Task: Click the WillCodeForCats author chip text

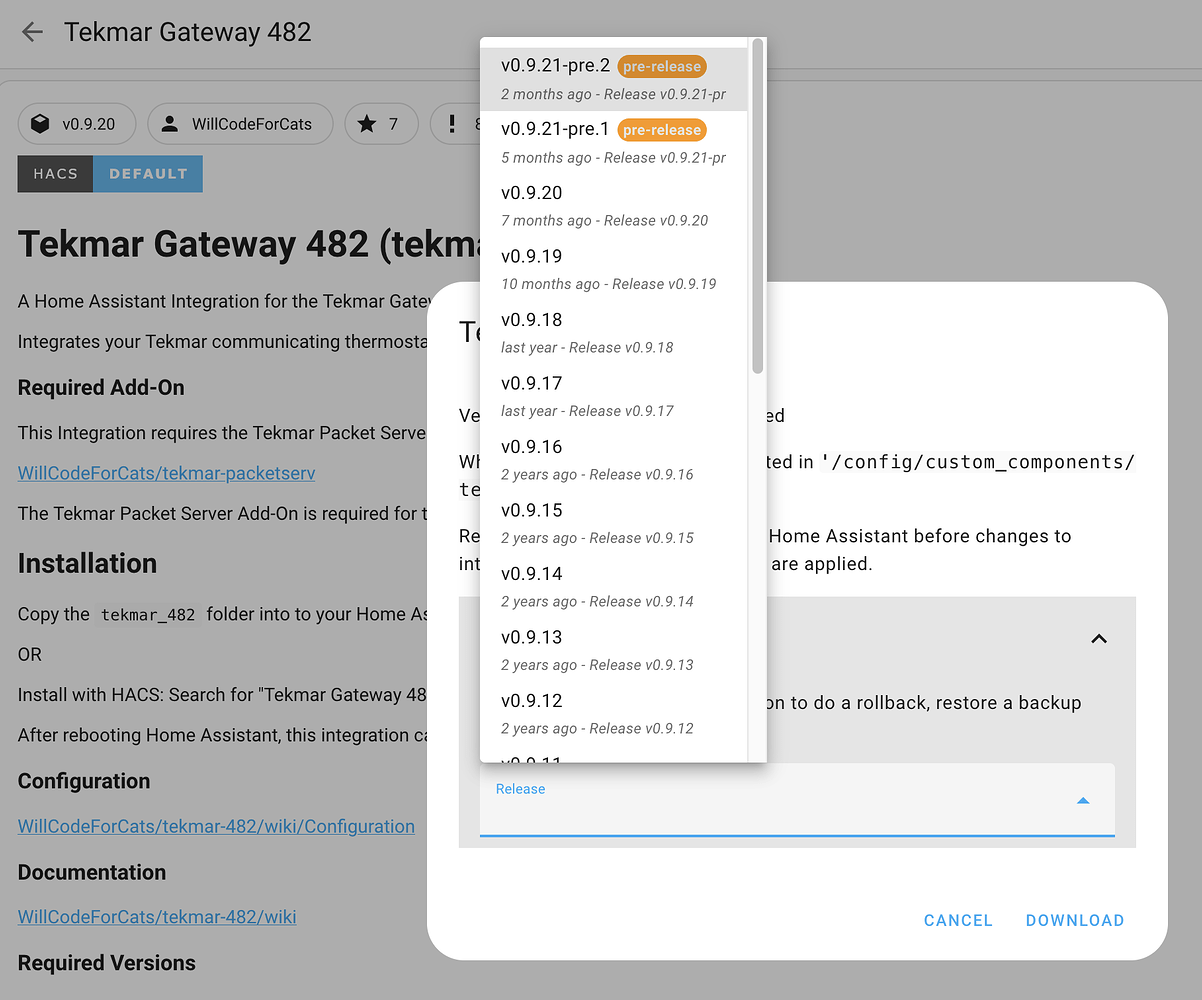Action: 252,124
